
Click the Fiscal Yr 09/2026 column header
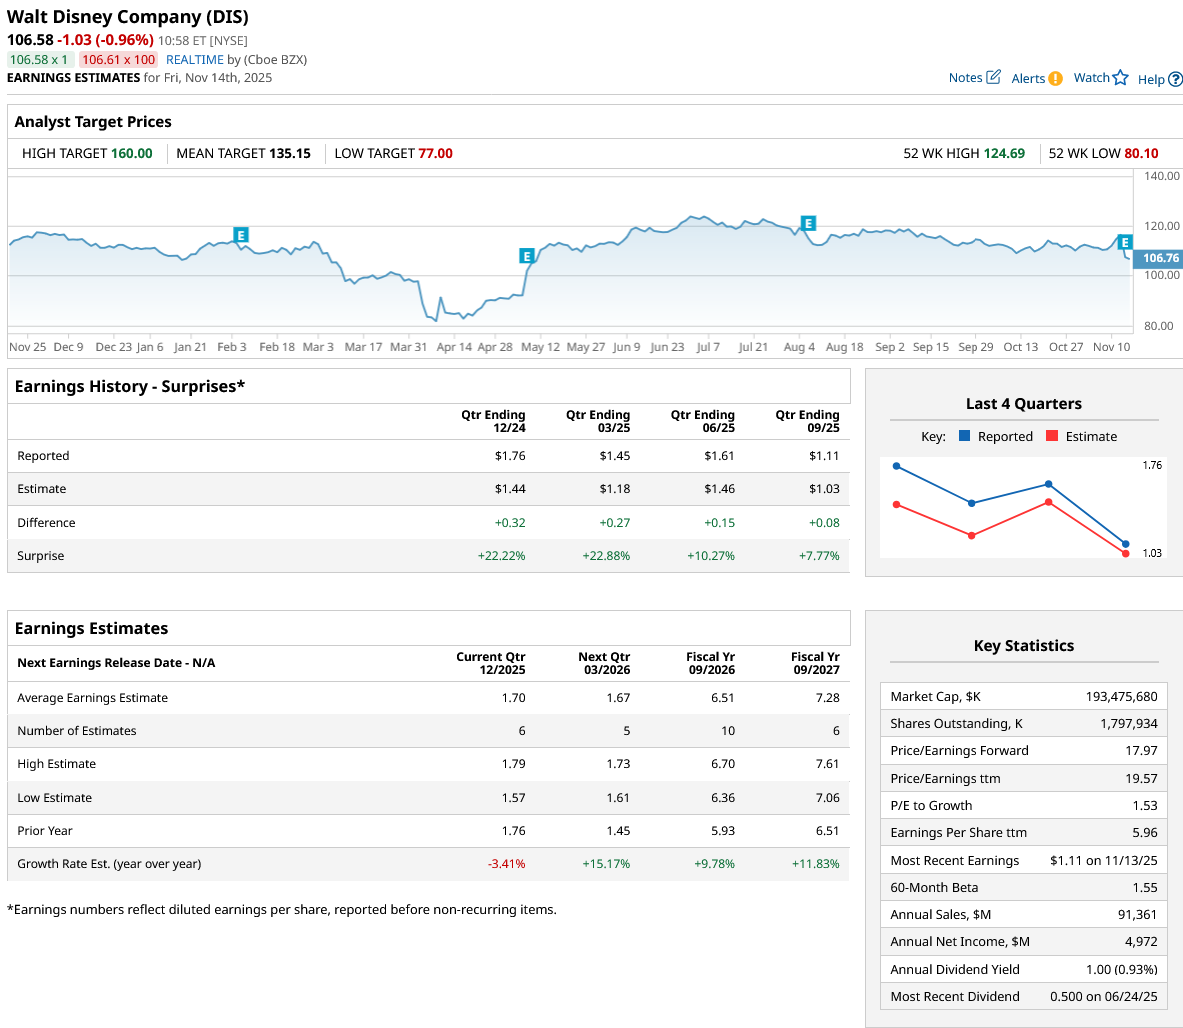(x=710, y=663)
